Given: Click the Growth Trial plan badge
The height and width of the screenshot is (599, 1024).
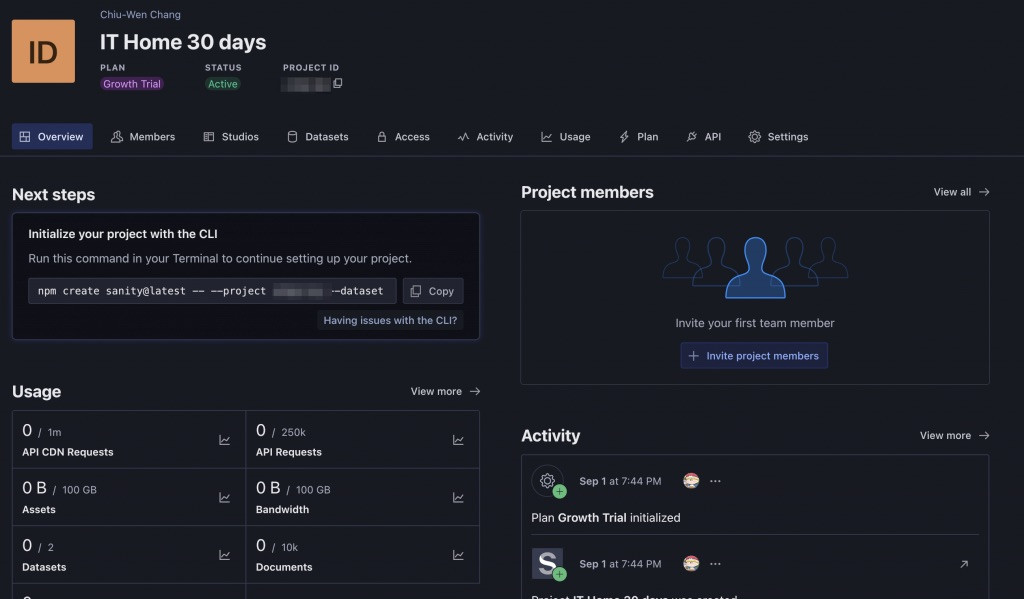Looking at the screenshot, I should [132, 84].
